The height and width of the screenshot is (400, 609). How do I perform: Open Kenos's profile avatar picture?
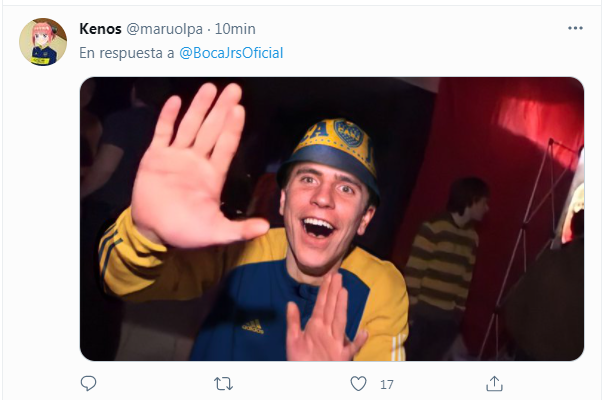(x=42, y=42)
